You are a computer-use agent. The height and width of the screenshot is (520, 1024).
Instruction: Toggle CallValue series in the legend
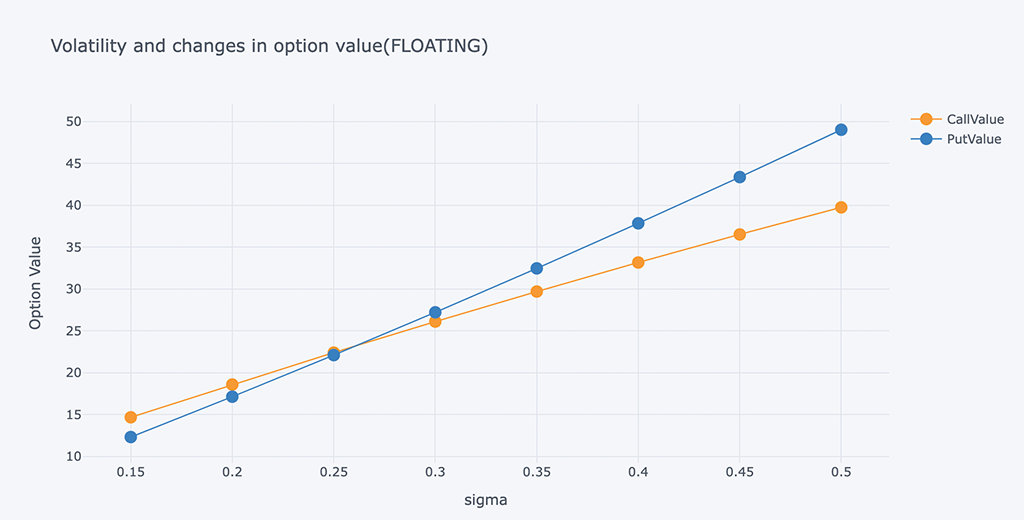[974, 120]
